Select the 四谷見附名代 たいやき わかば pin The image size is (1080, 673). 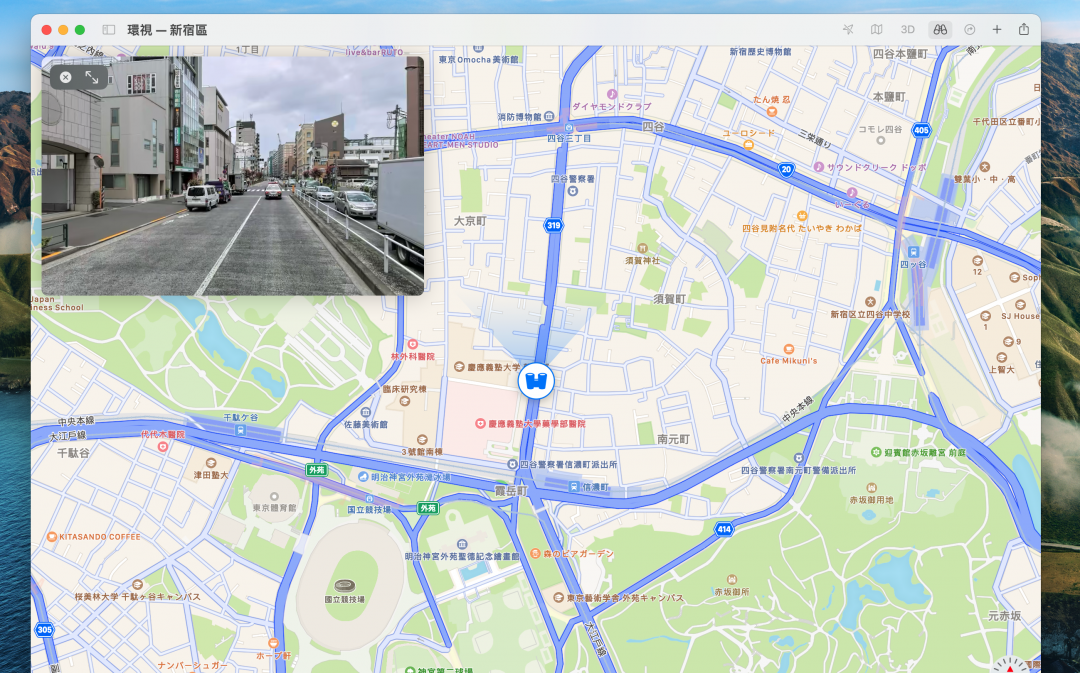(801, 216)
